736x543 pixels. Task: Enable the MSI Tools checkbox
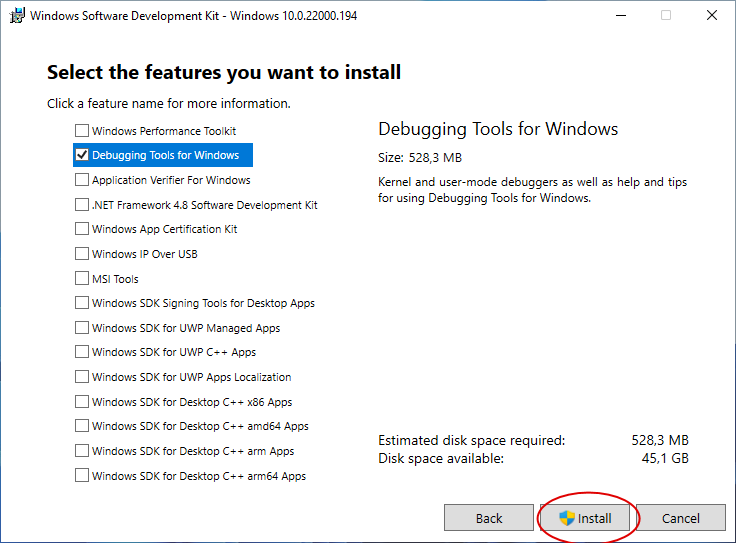[82, 278]
